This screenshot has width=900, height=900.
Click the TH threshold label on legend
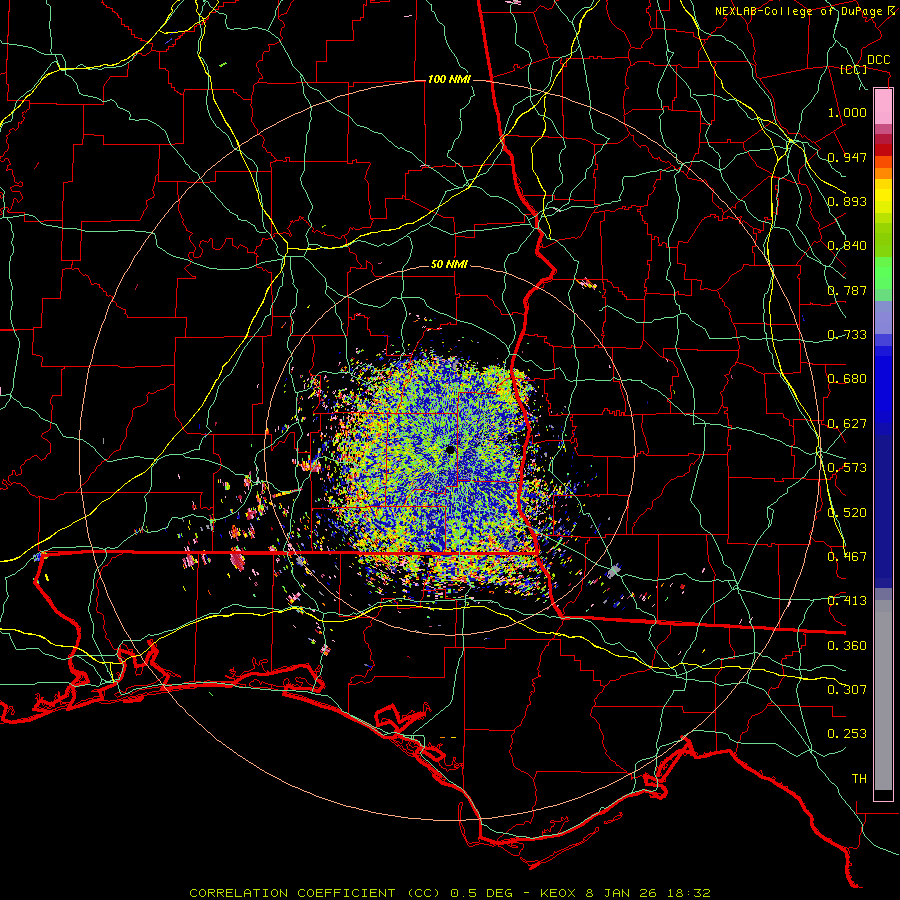tap(859, 779)
